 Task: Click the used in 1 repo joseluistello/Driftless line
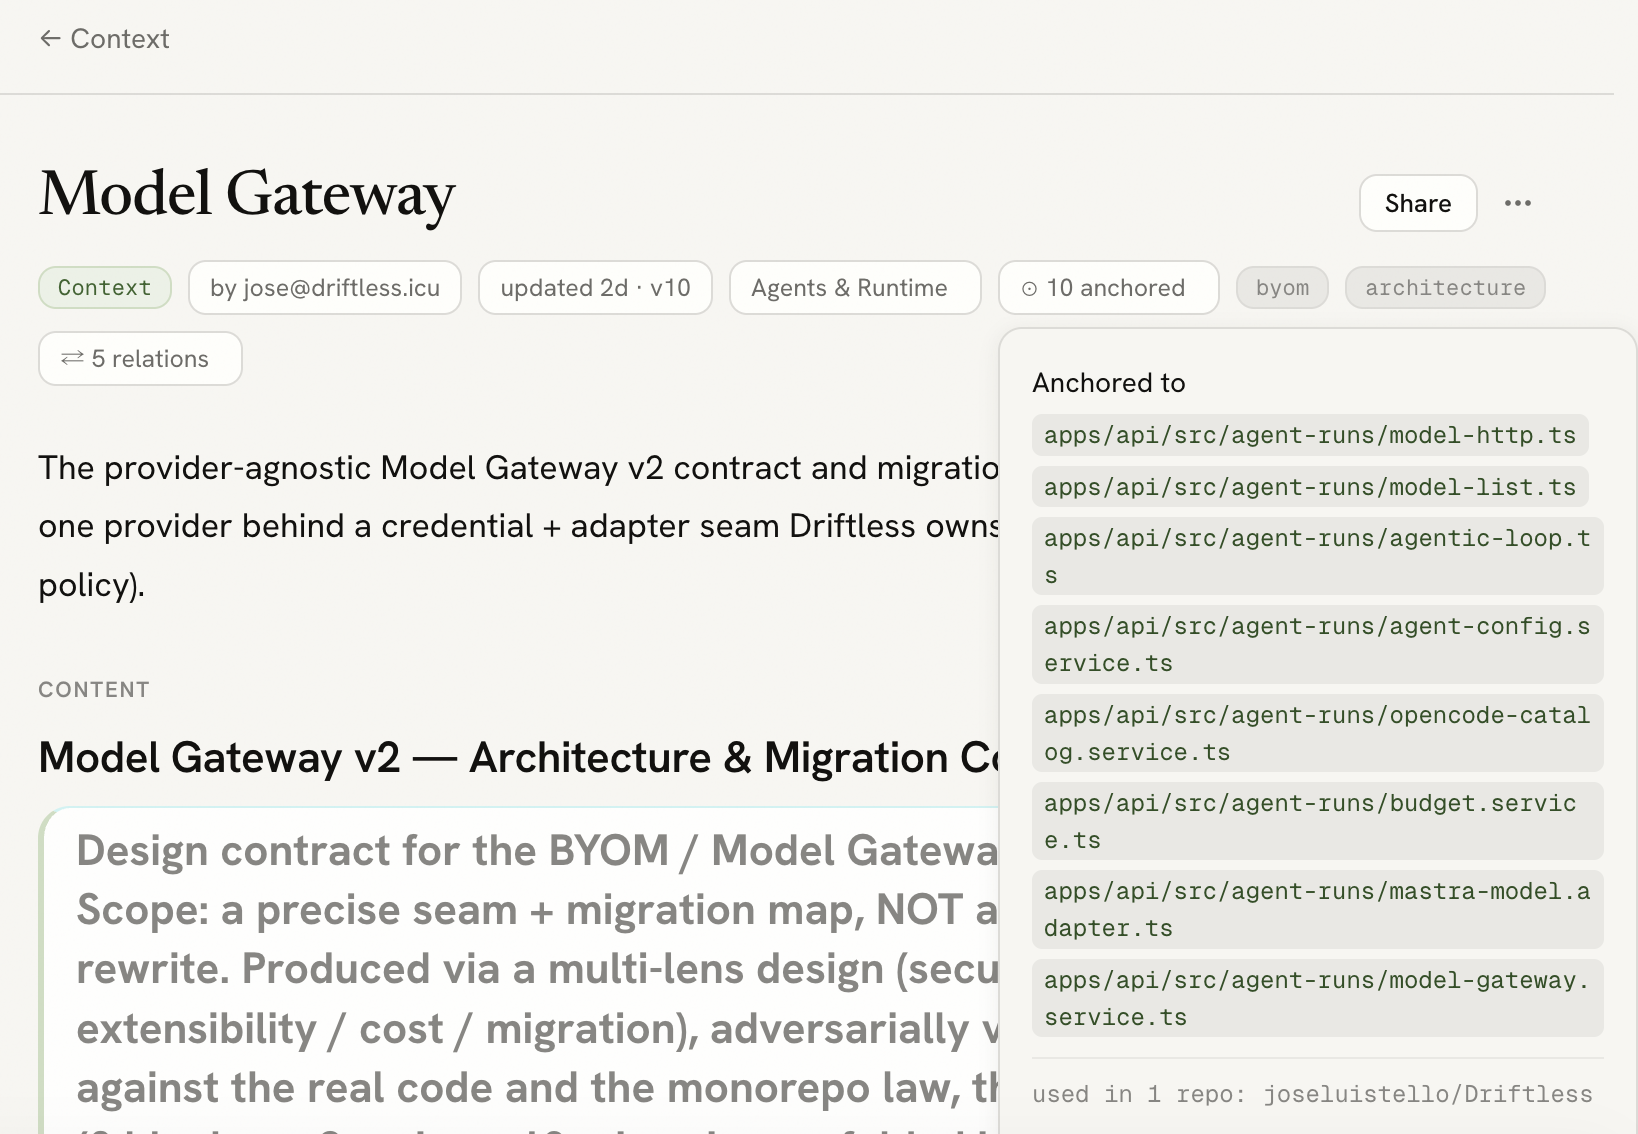pos(1312,1094)
